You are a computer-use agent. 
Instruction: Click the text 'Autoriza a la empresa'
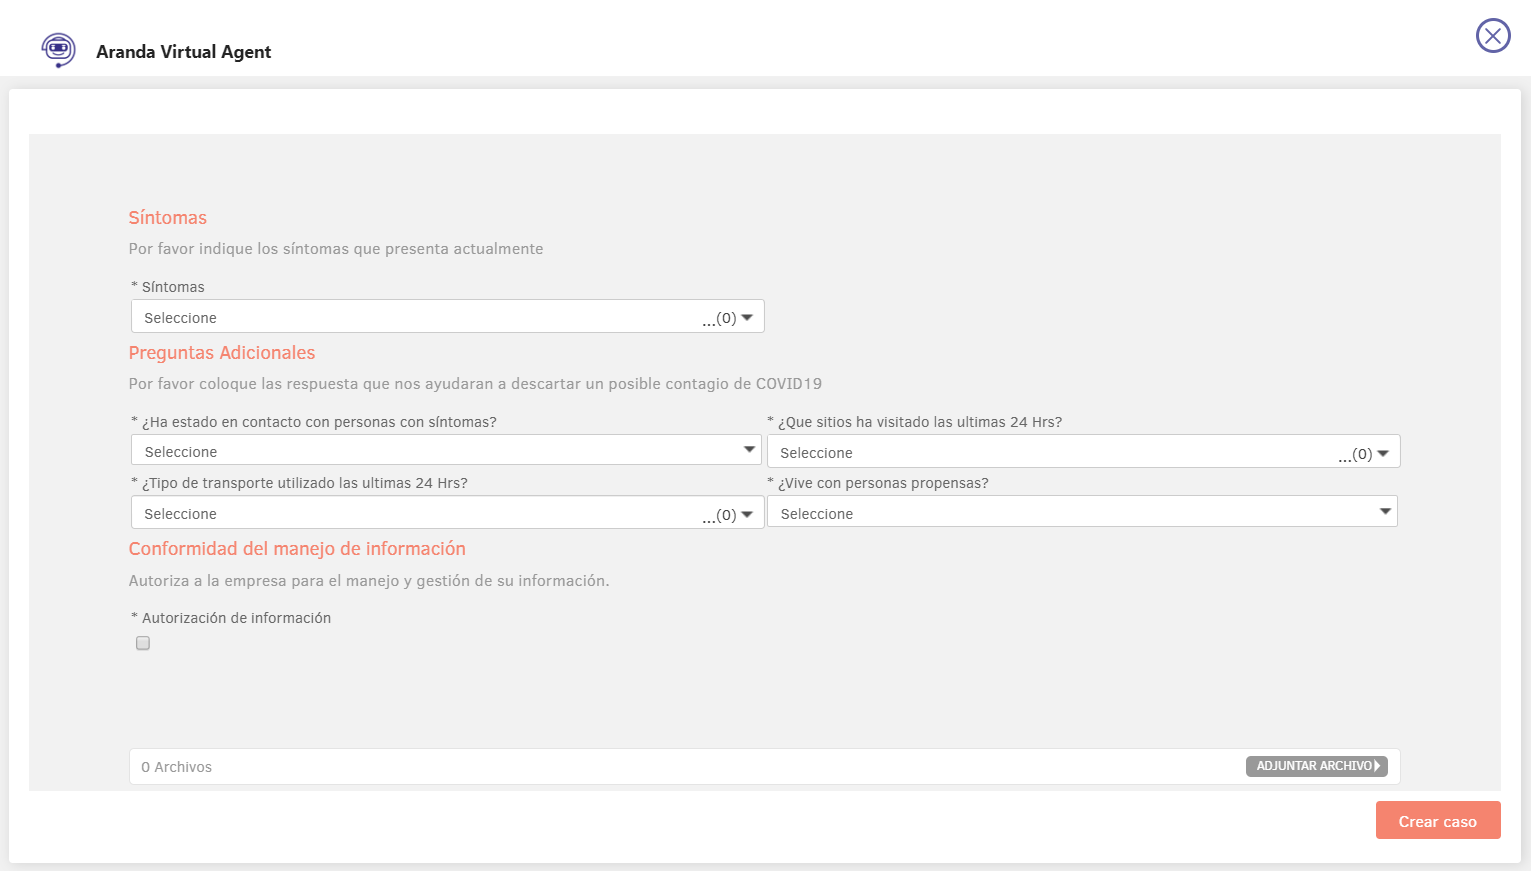369,581
